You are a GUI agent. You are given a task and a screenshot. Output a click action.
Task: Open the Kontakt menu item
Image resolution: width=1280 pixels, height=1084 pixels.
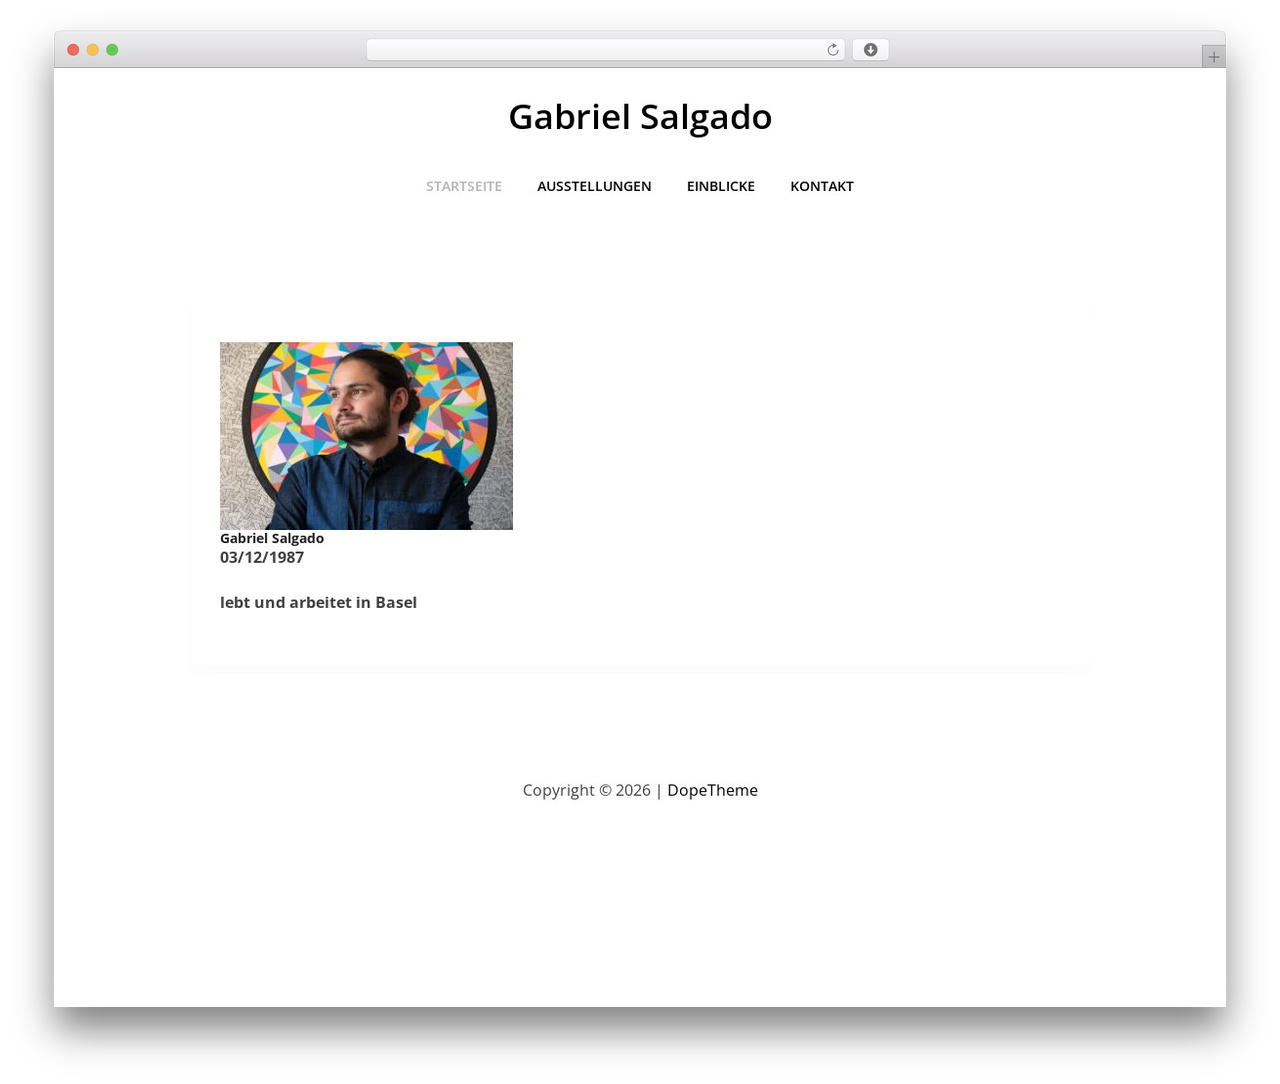[822, 186]
